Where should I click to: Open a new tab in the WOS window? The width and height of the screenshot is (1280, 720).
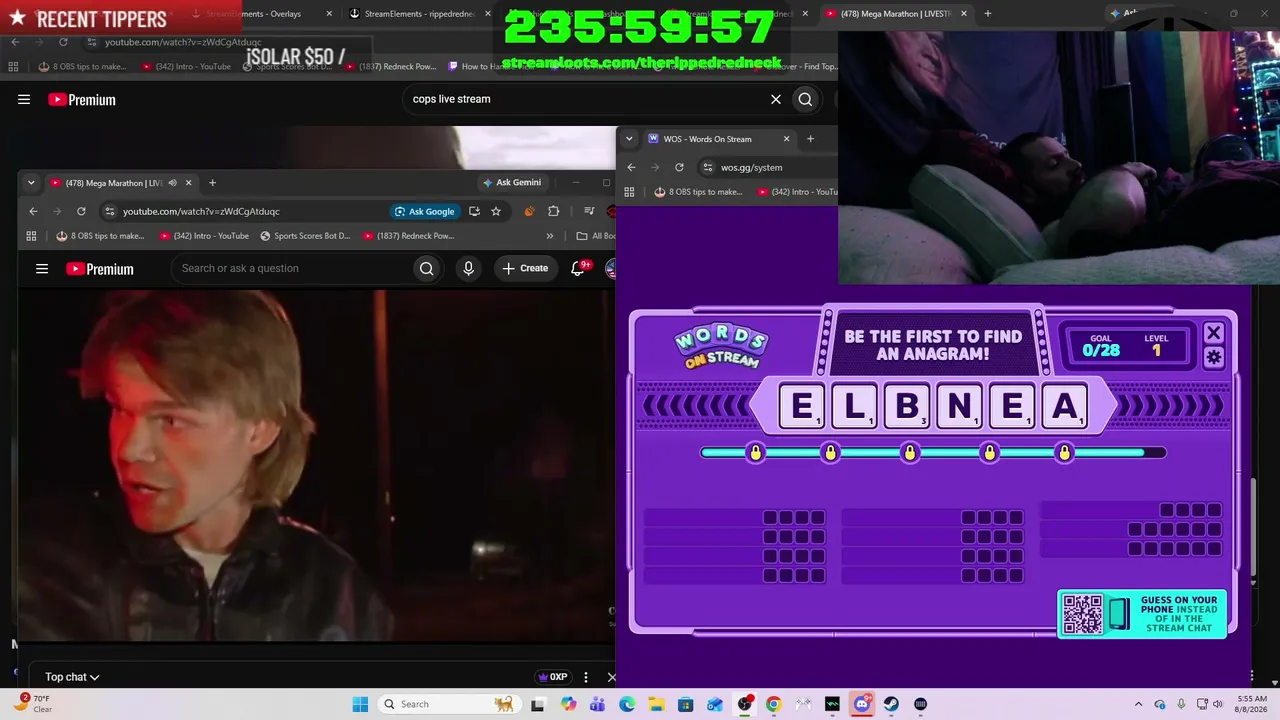[x=810, y=139]
